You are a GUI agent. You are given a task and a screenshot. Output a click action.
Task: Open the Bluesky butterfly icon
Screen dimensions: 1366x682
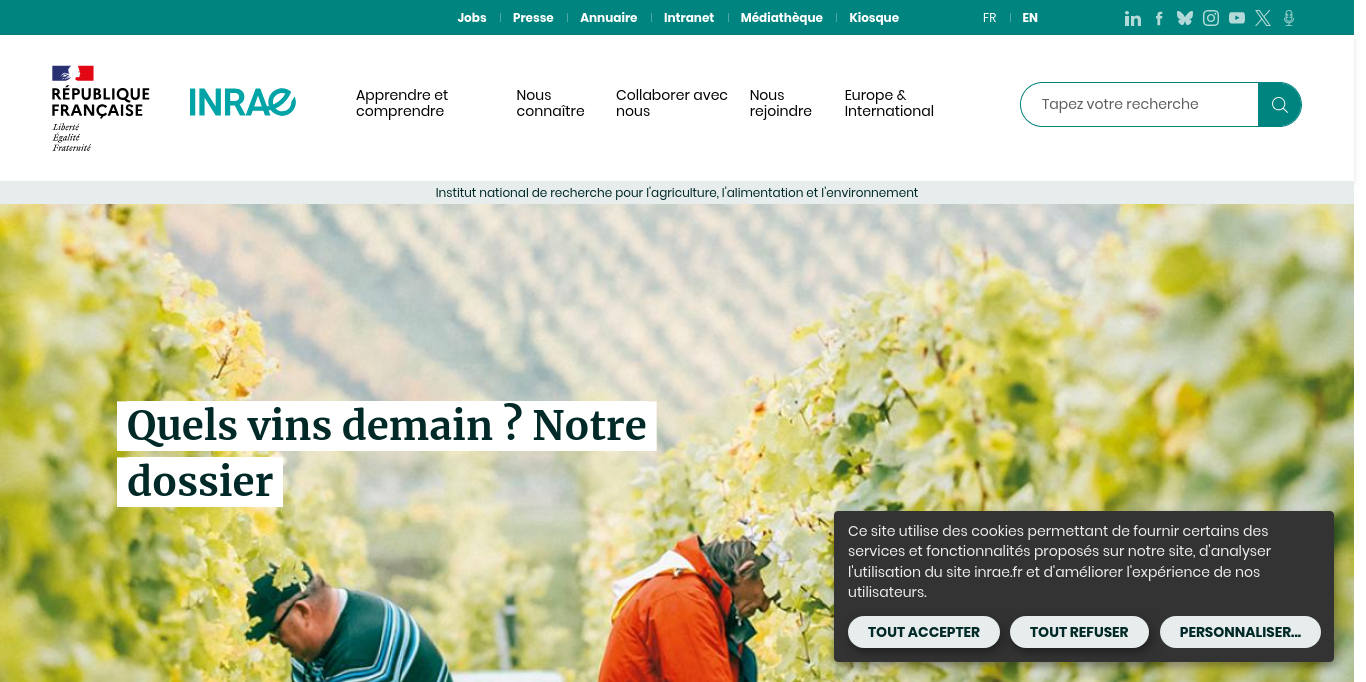[x=1185, y=18]
